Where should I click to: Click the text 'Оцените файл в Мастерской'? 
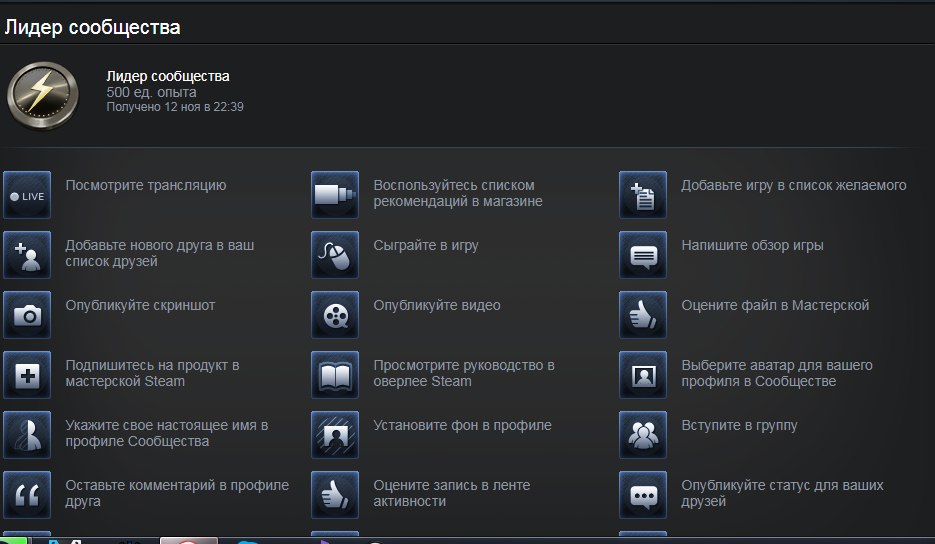click(x=775, y=305)
